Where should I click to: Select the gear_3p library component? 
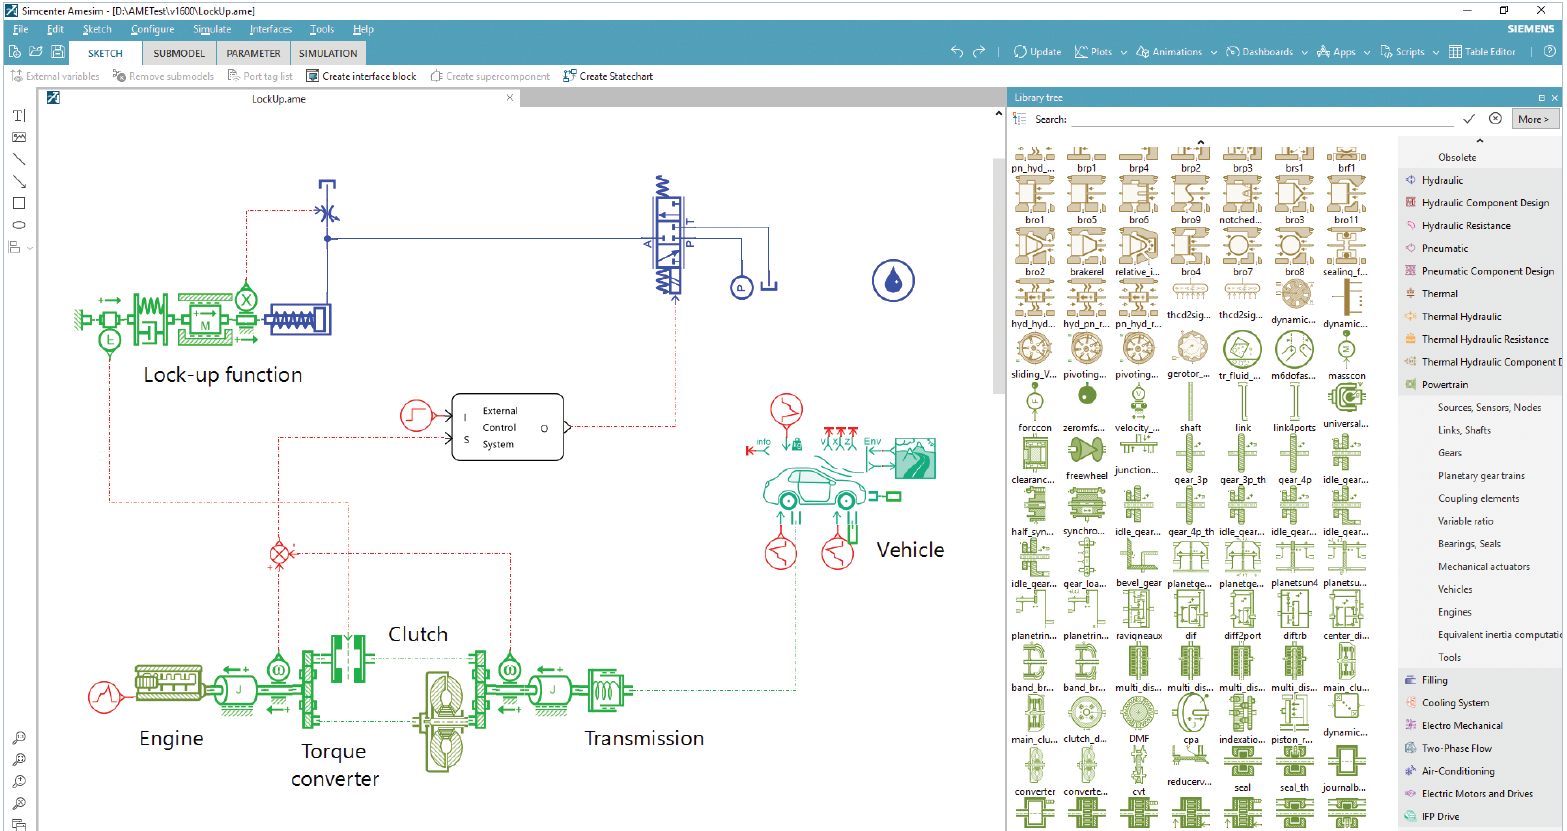1190,460
